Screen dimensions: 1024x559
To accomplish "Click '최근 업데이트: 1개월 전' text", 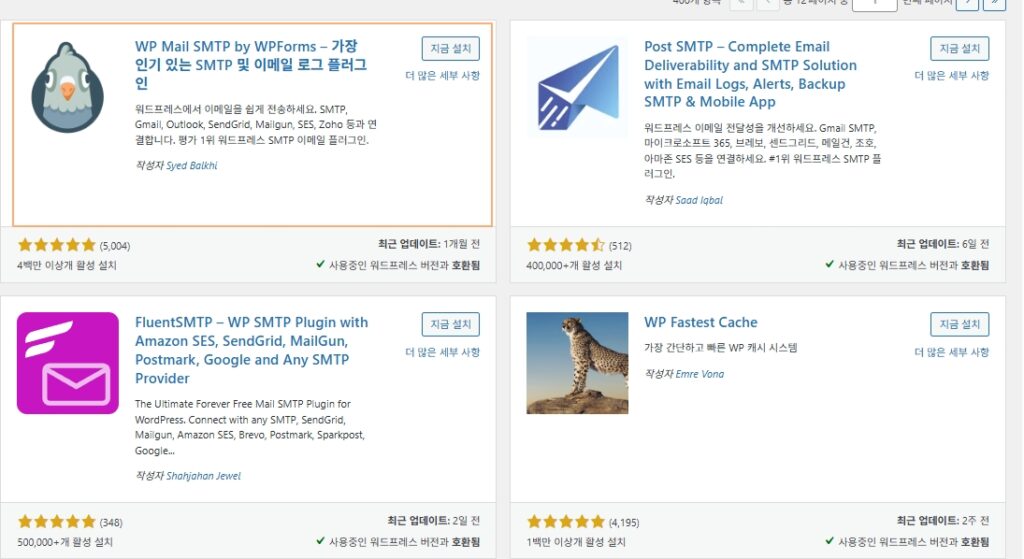I will point(429,244).
